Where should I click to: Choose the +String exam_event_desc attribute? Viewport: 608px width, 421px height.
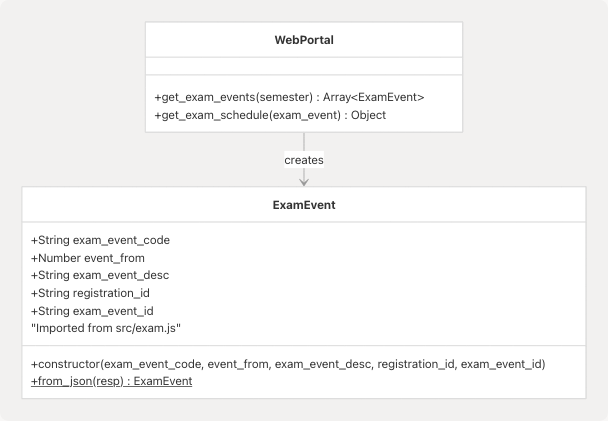(x=100, y=275)
